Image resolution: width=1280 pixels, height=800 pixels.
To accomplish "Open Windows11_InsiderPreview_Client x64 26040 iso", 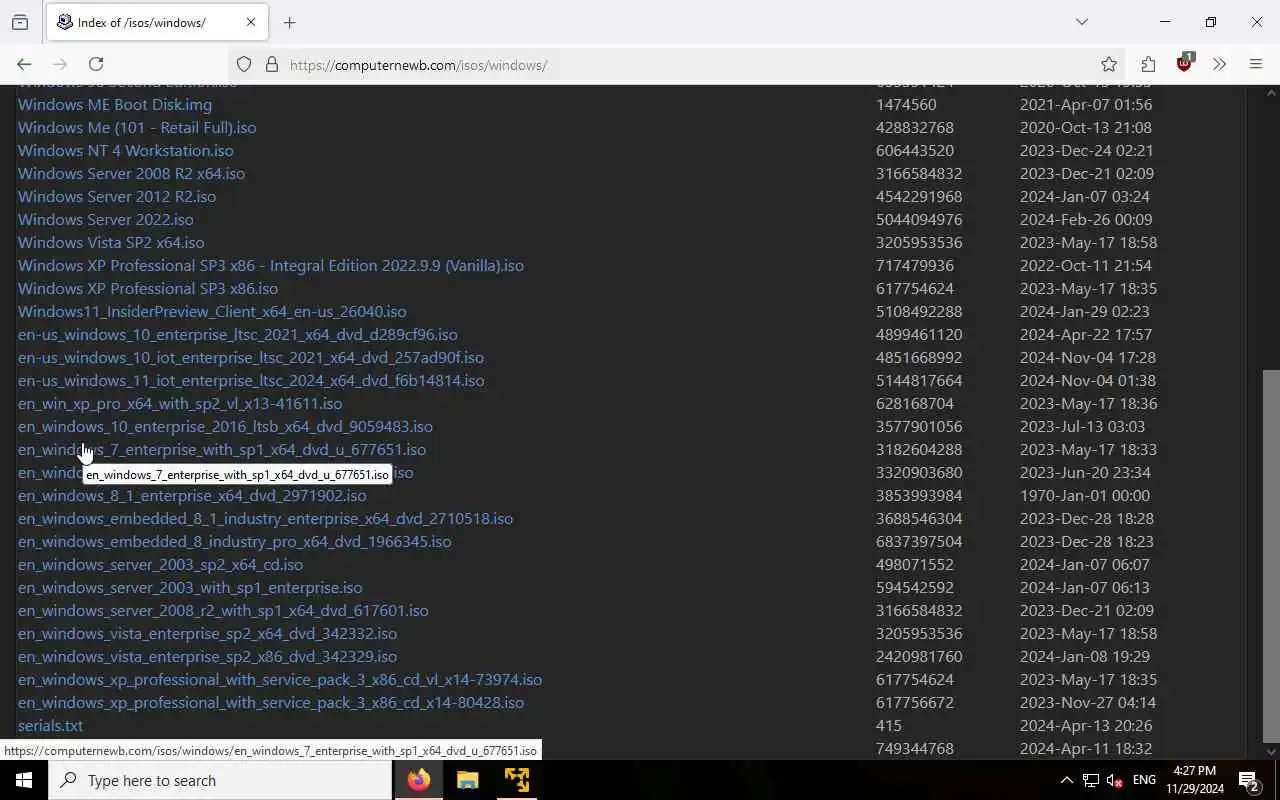I will (212, 311).
